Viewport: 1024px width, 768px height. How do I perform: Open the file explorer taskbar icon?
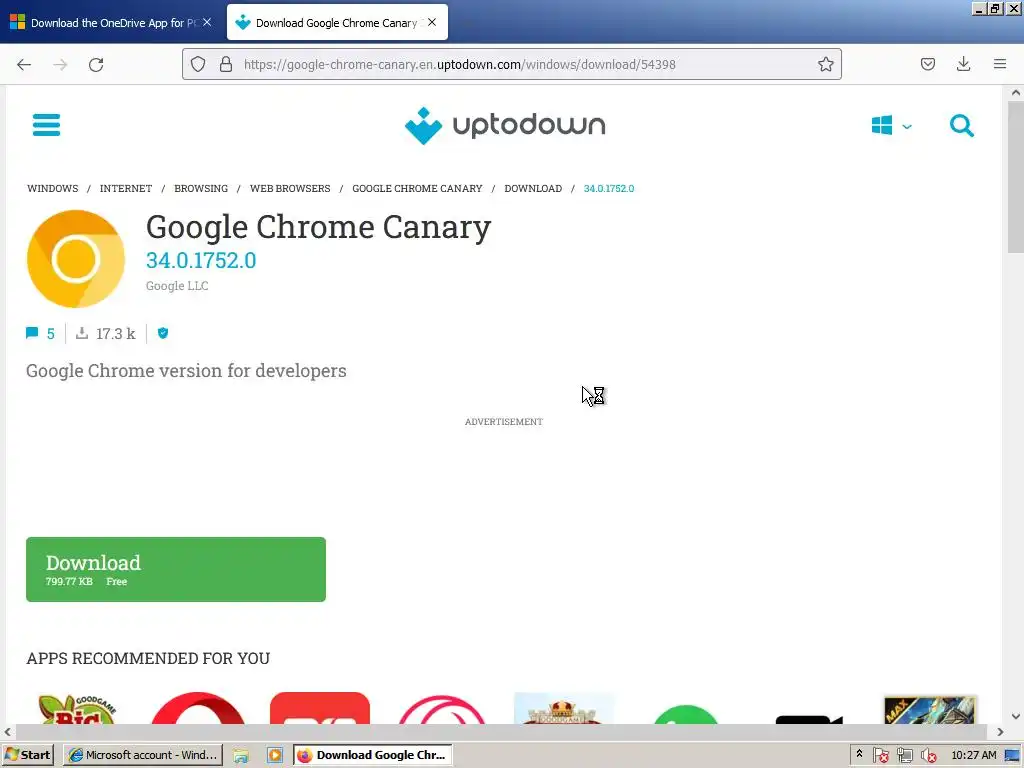tap(241, 756)
